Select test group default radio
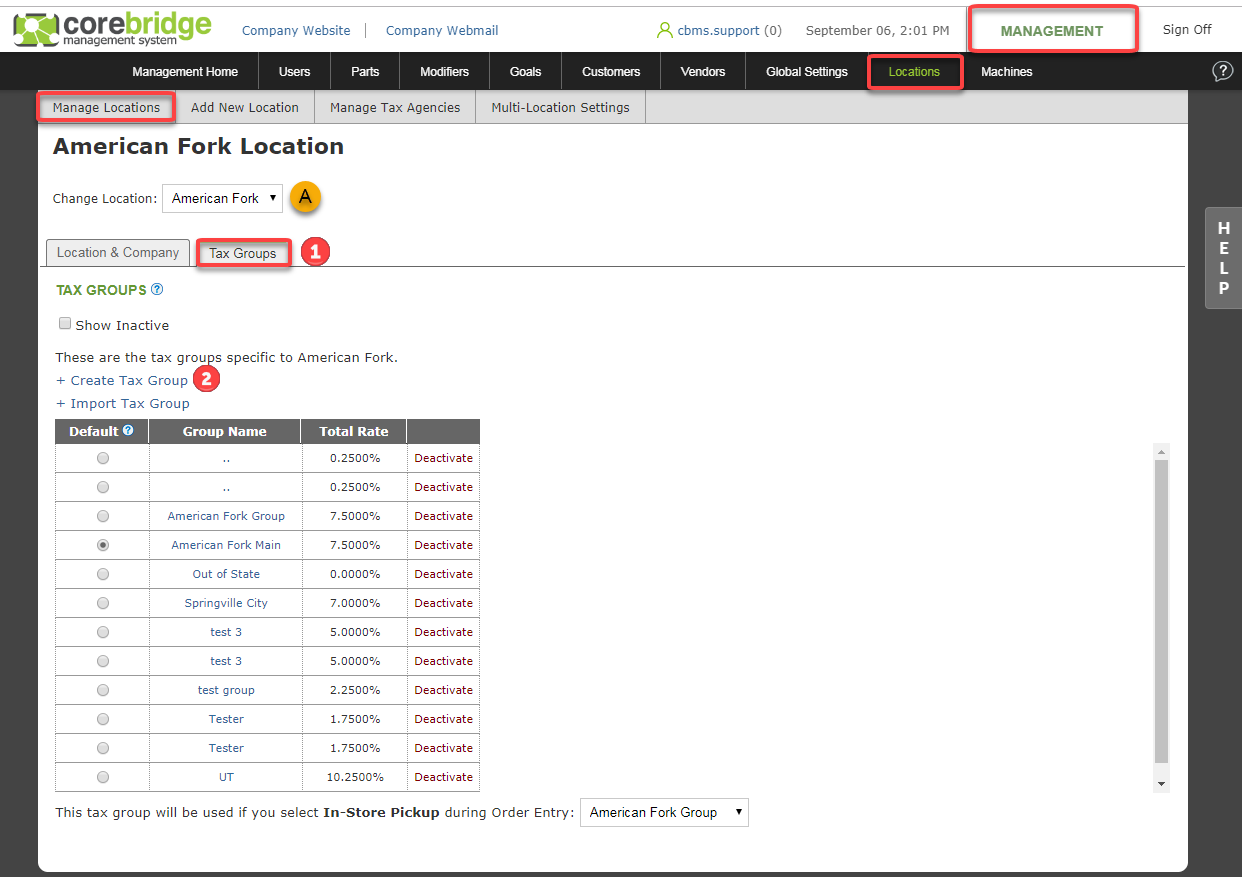 point(103,690)
